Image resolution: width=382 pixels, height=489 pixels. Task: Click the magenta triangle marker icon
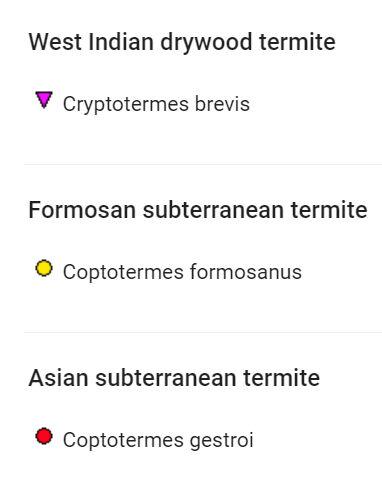[x=44, y=100]
